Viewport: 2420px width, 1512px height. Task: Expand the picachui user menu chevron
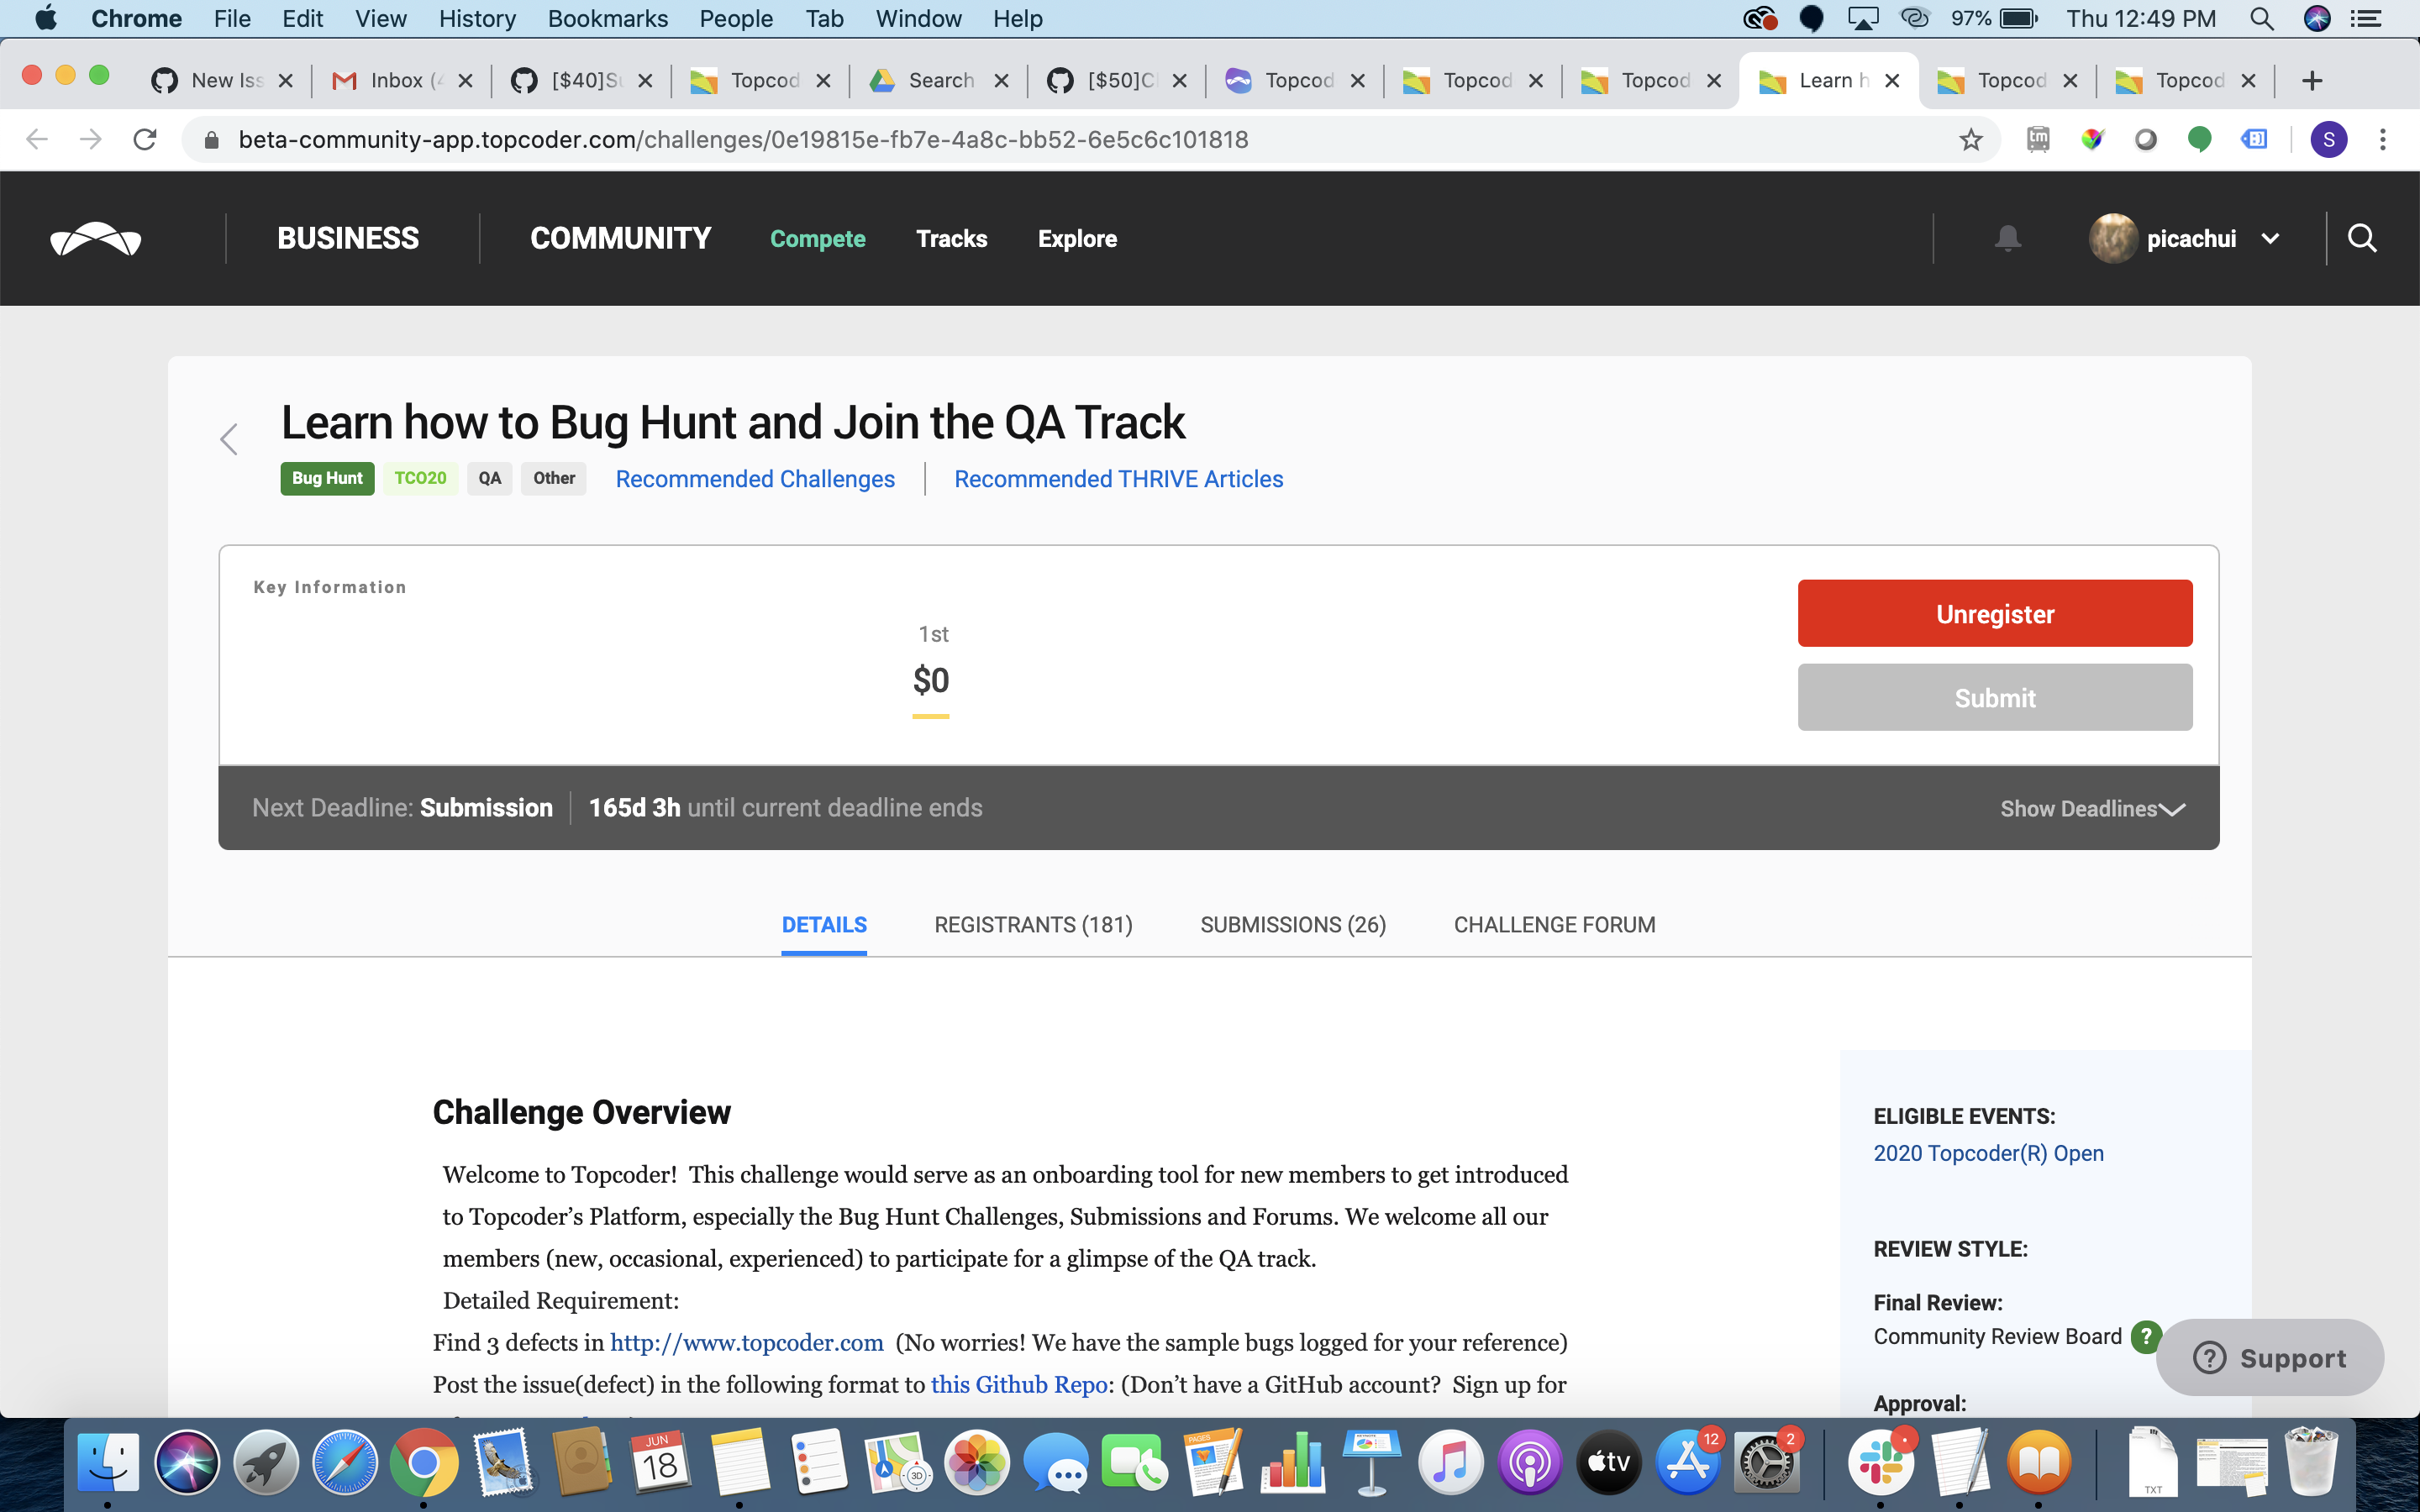click(x=2270, y=239)
